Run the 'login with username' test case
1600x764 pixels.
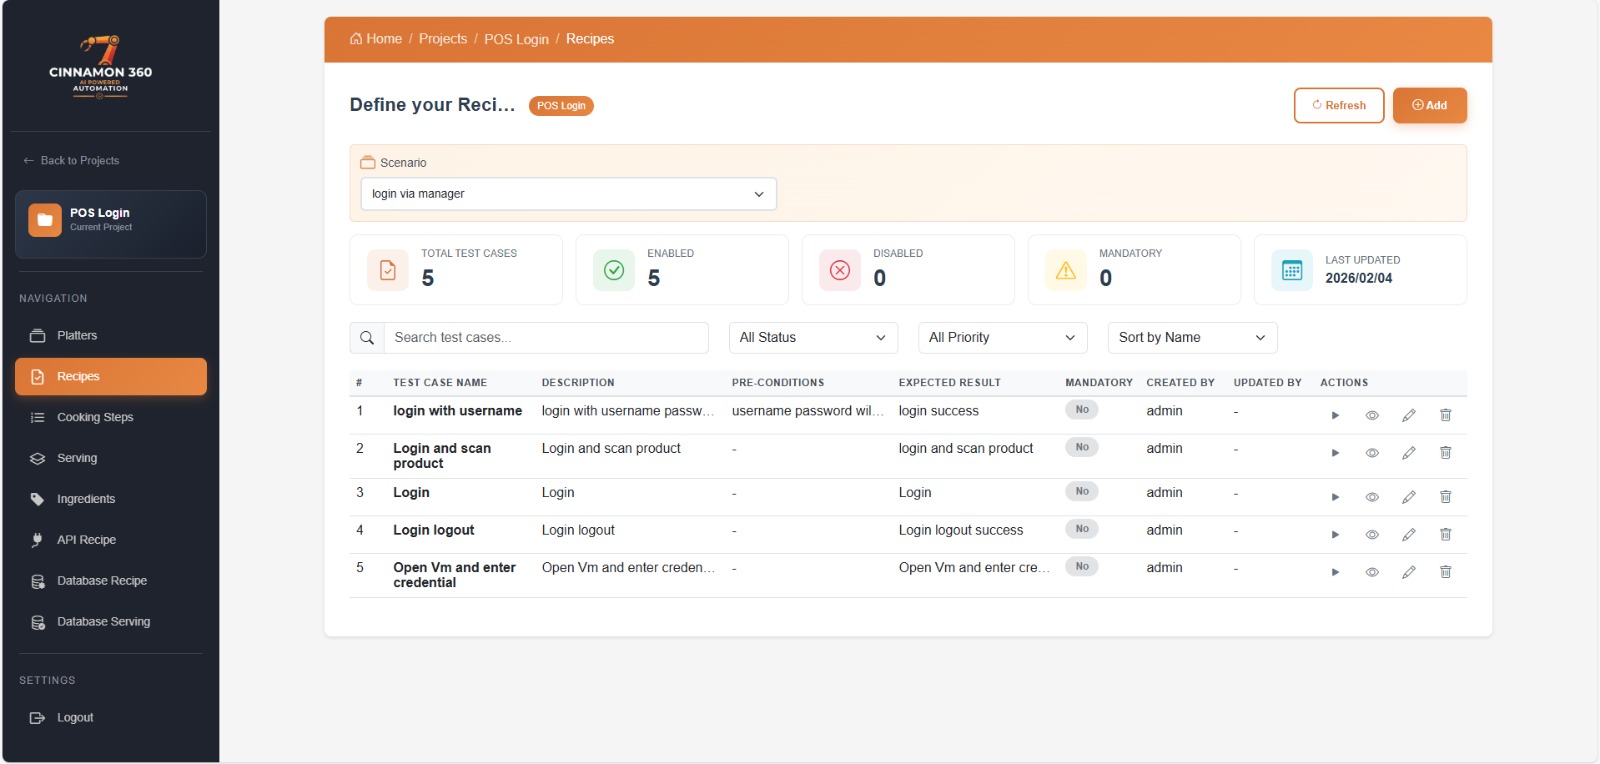[1335, 415]
